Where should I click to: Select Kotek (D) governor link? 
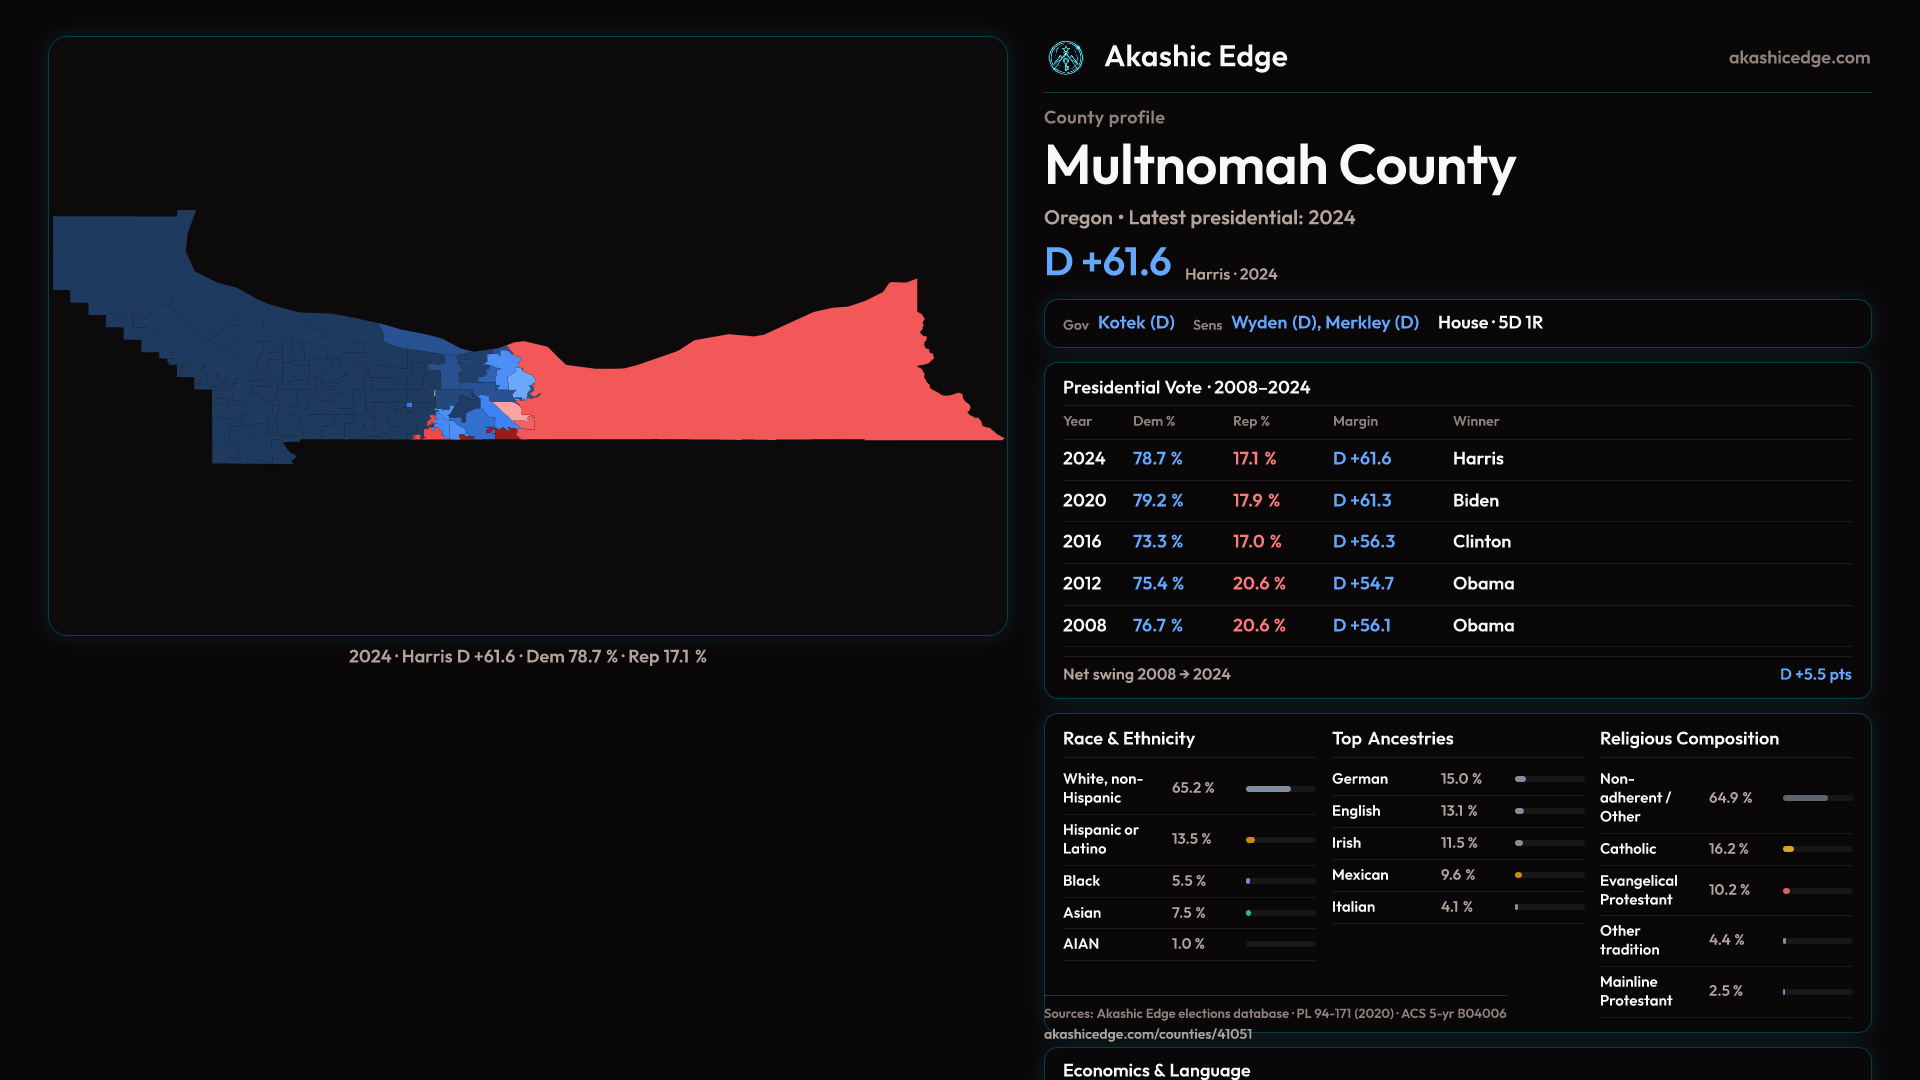pos(1136,323)
